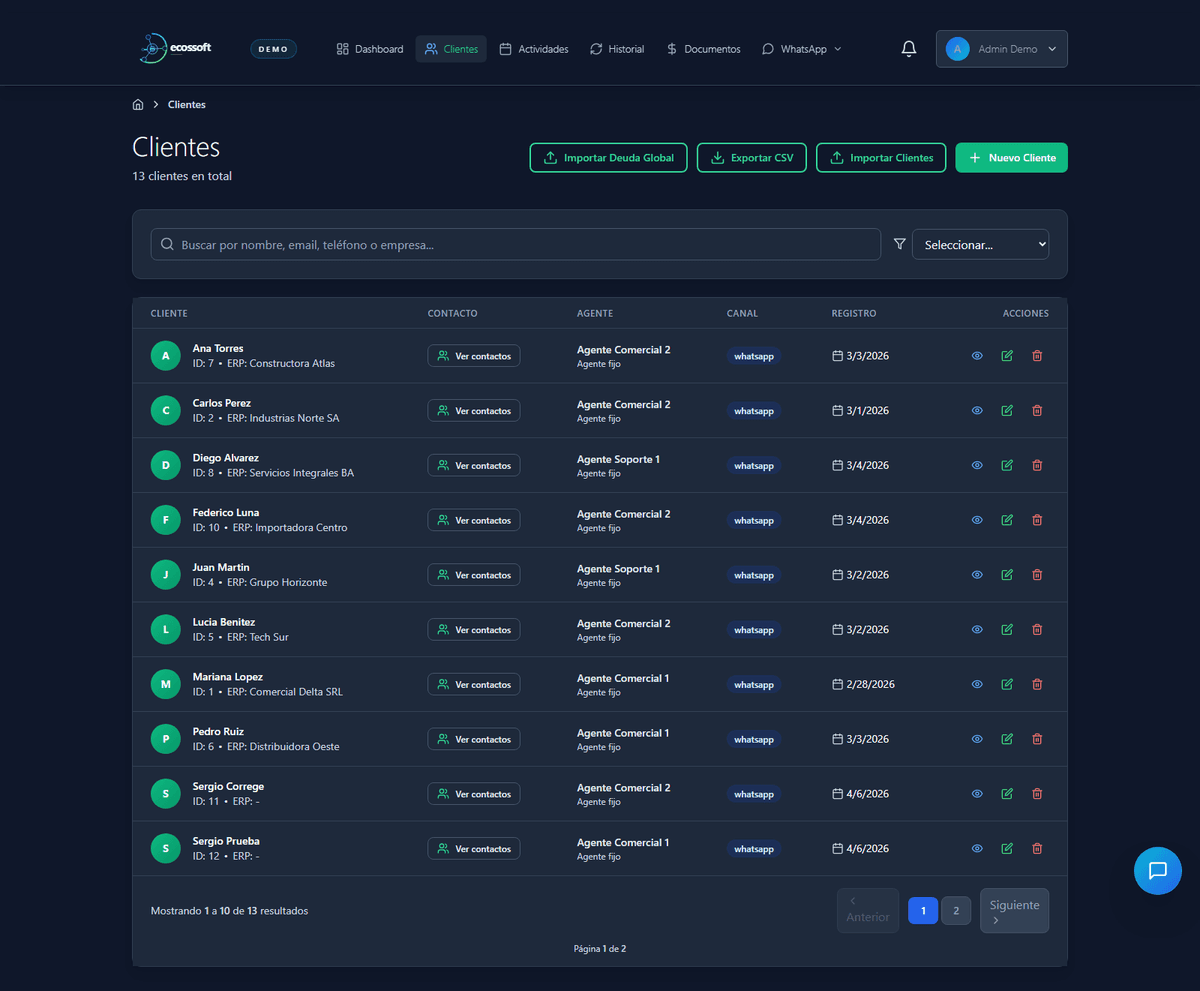Edit Diego Alvarez client
Screen dimensions: 1200x991
pos(1007,465)
